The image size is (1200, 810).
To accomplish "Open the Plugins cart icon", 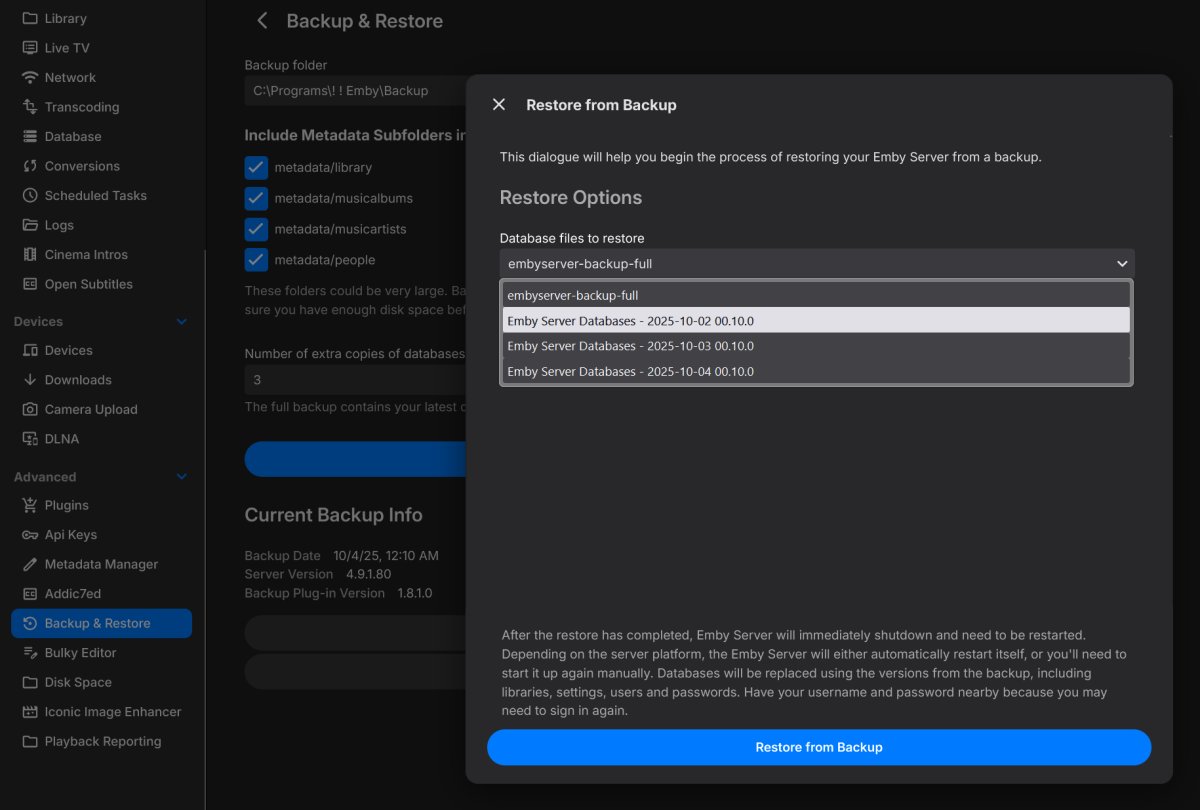I will coord(29,506).
